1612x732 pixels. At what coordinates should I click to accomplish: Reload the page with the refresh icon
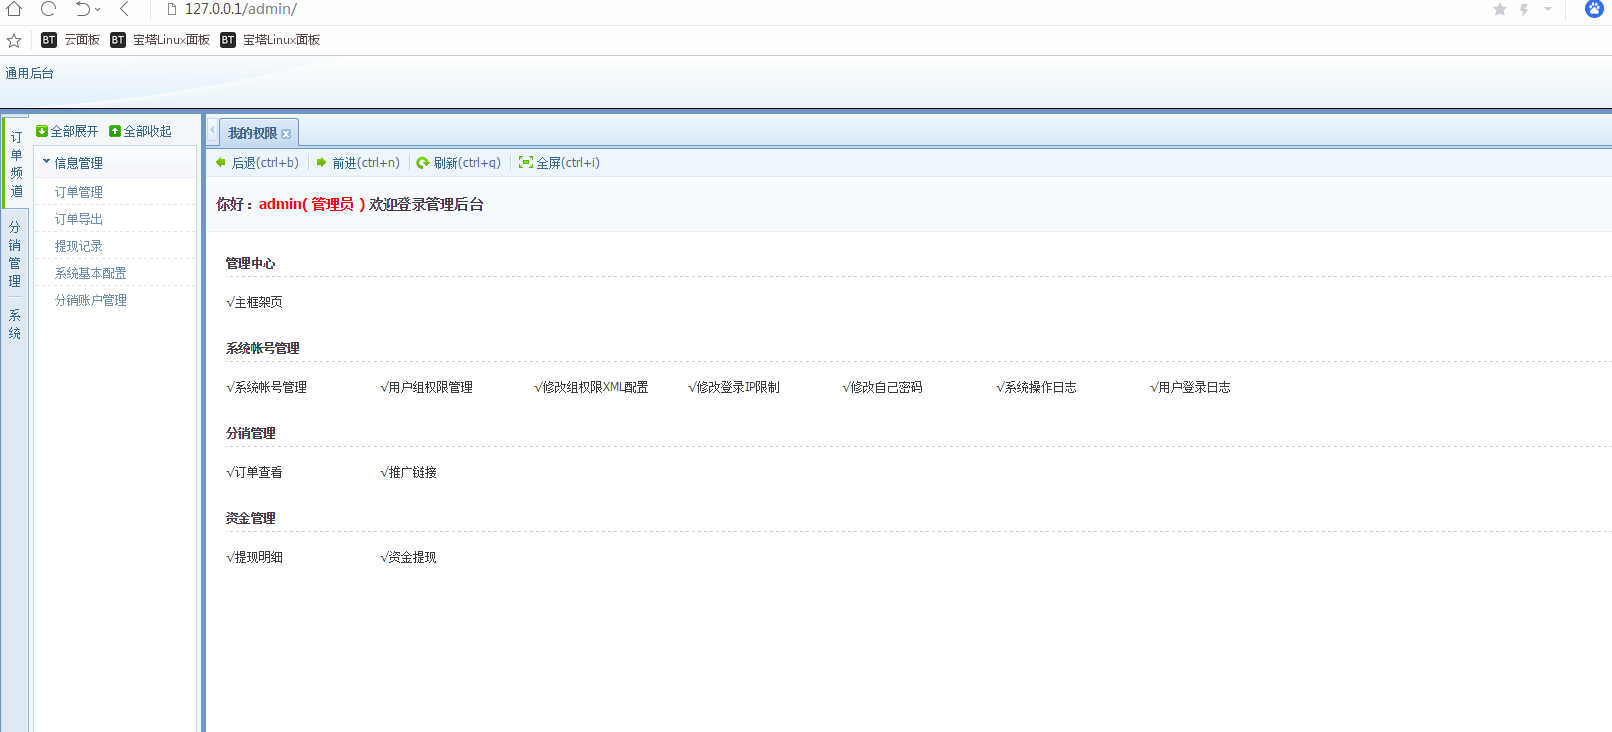[x=48, y=9]
